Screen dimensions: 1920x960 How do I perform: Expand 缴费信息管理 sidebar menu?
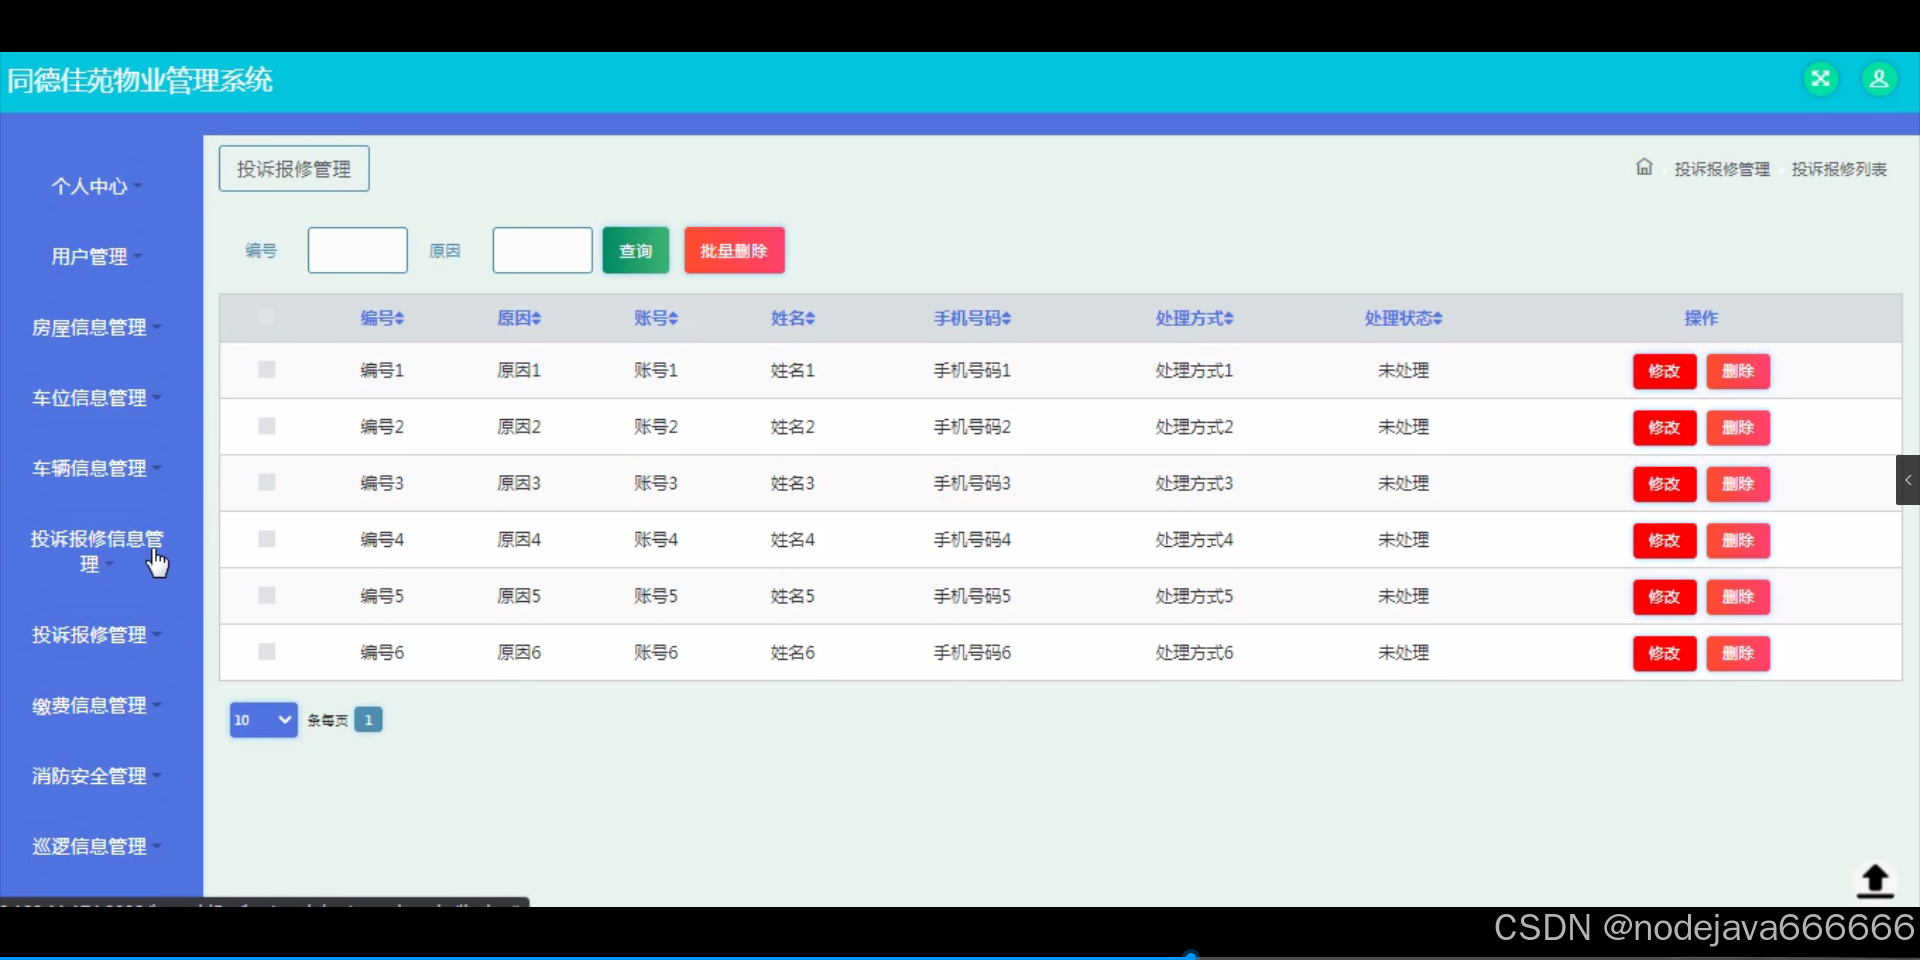coord(96,705)
